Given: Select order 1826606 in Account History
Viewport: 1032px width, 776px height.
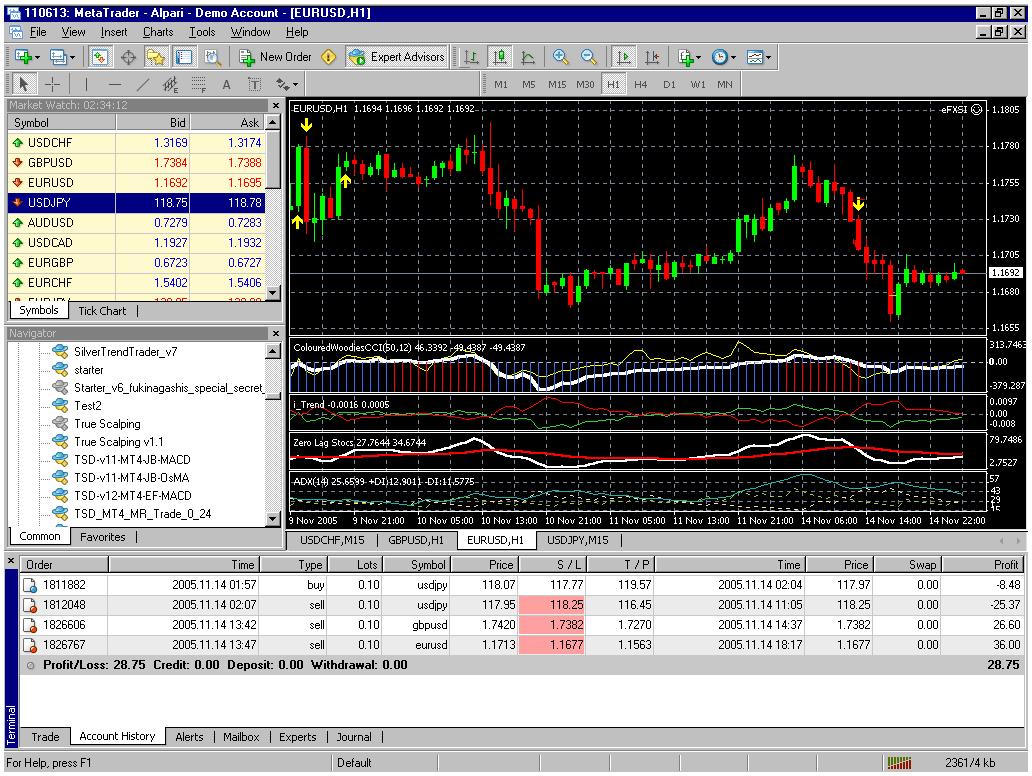Looking at the screenshot, I should point(522,625).
